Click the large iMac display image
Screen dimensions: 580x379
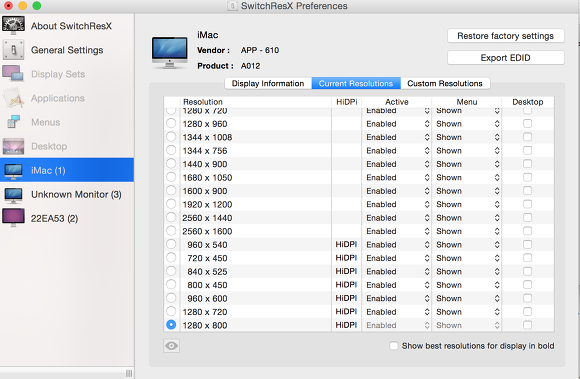(x=170, y=52)
